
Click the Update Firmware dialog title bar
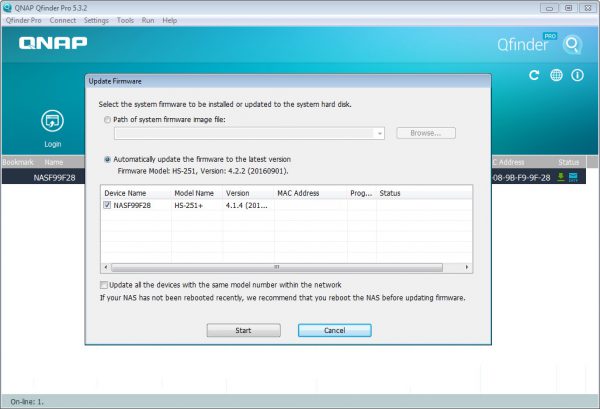[288, 81]
